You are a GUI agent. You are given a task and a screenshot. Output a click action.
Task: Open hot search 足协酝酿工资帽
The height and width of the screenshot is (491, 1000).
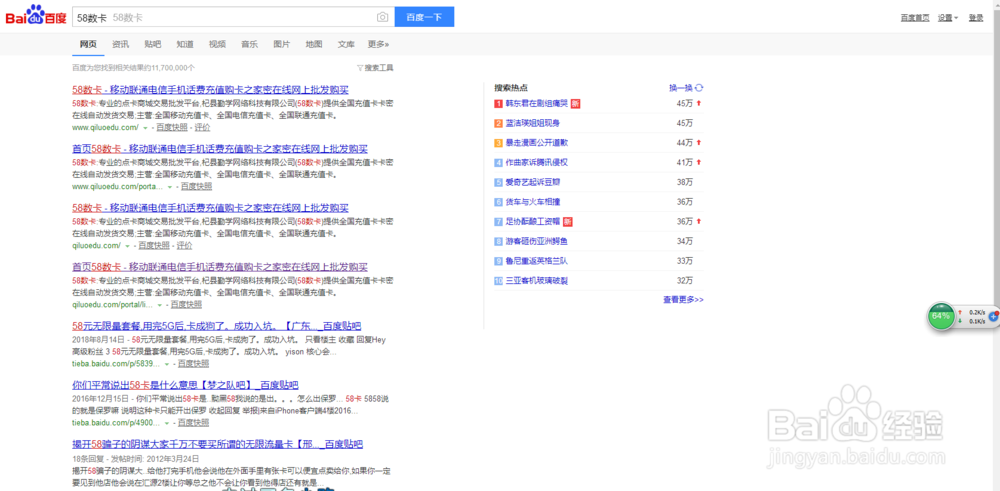533,221
